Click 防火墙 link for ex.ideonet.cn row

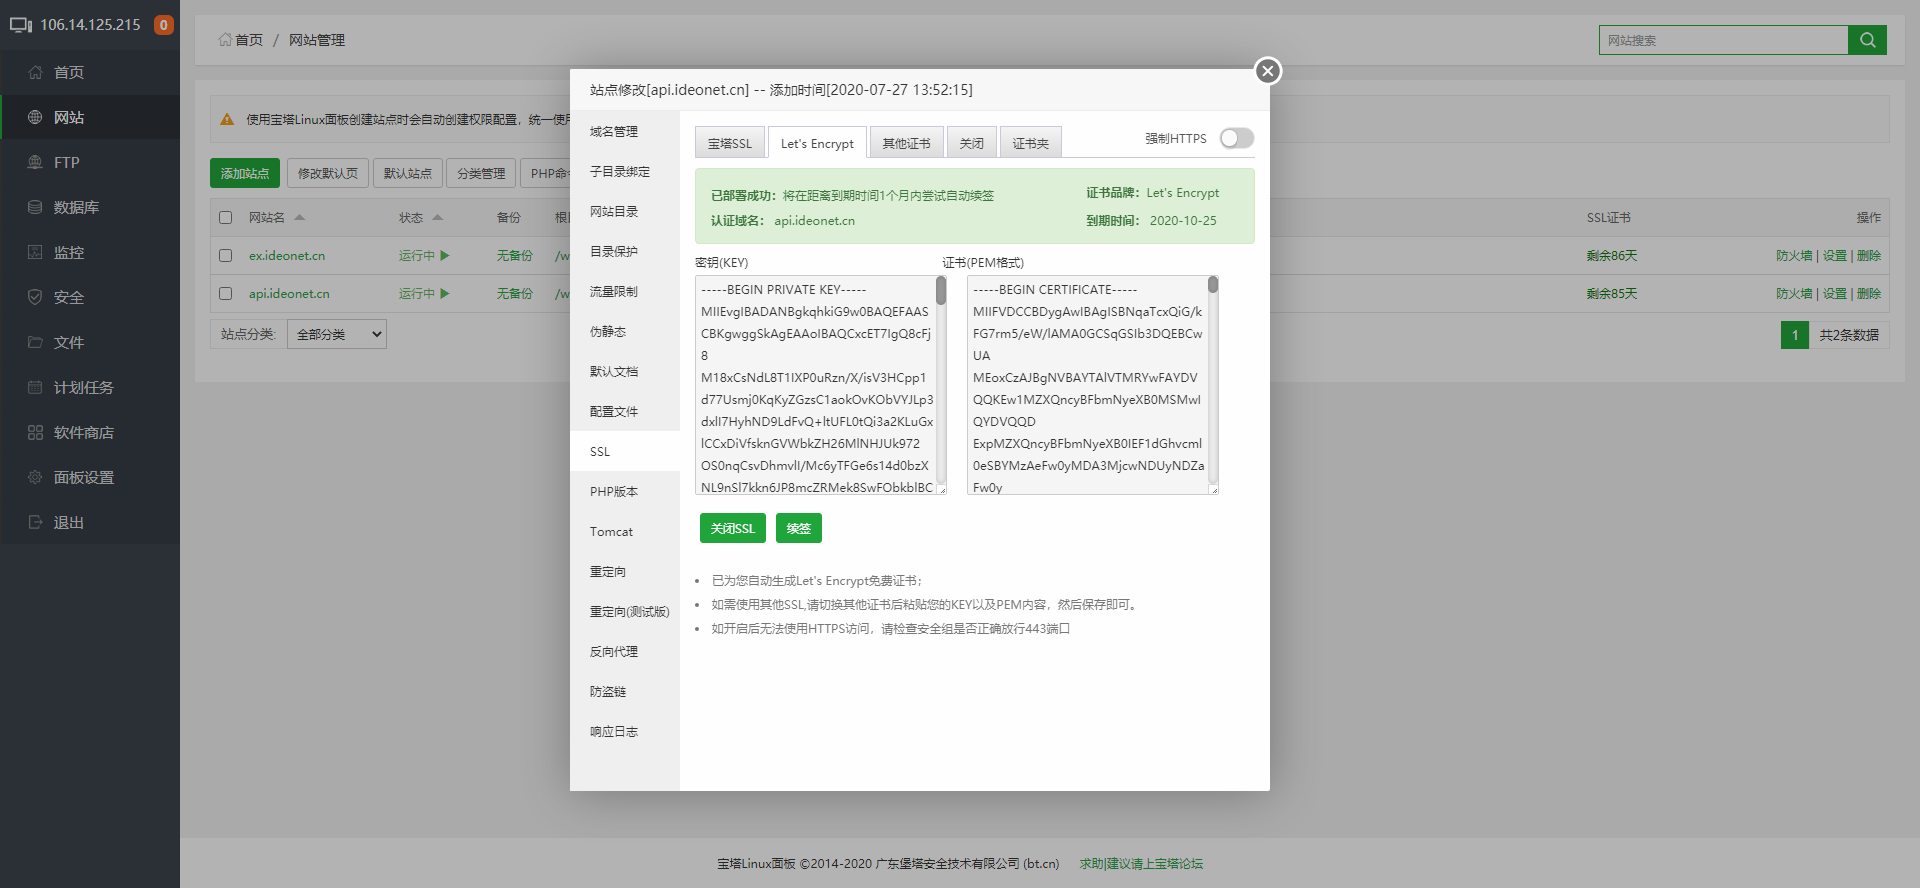pyautogui.click(x=1794, y=256)
